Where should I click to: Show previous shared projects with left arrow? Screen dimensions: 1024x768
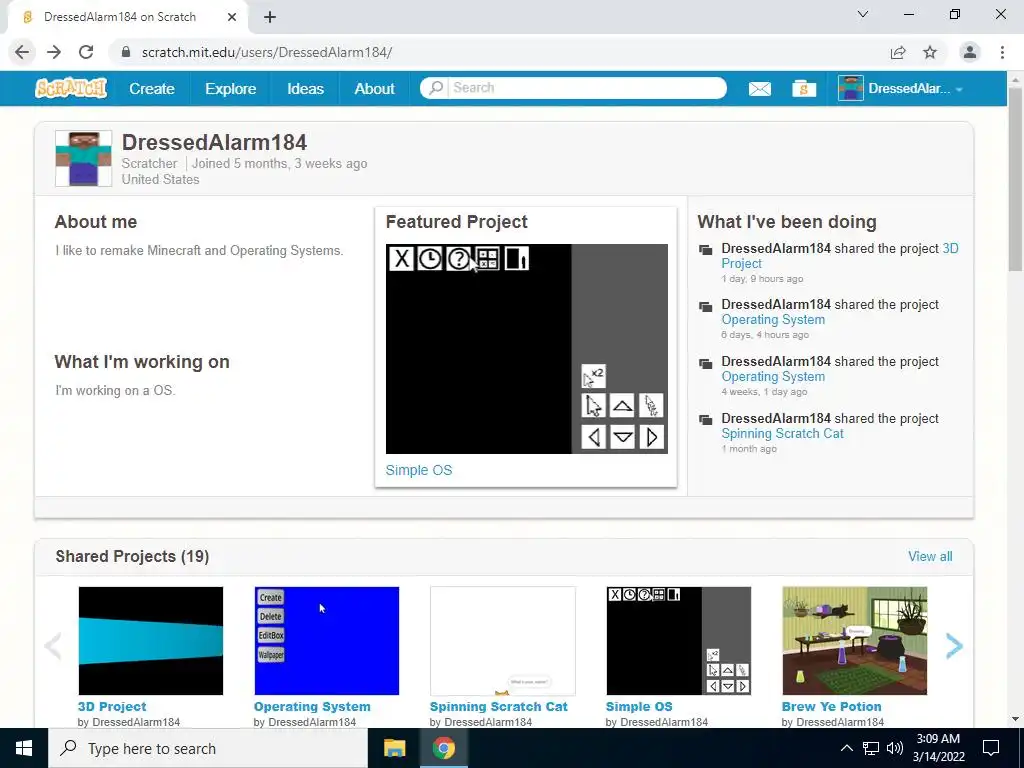point(53,645)
